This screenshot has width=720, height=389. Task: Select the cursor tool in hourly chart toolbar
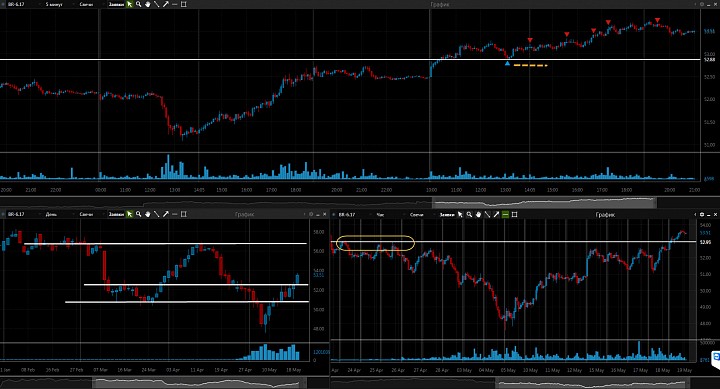[x=460, y=214]
